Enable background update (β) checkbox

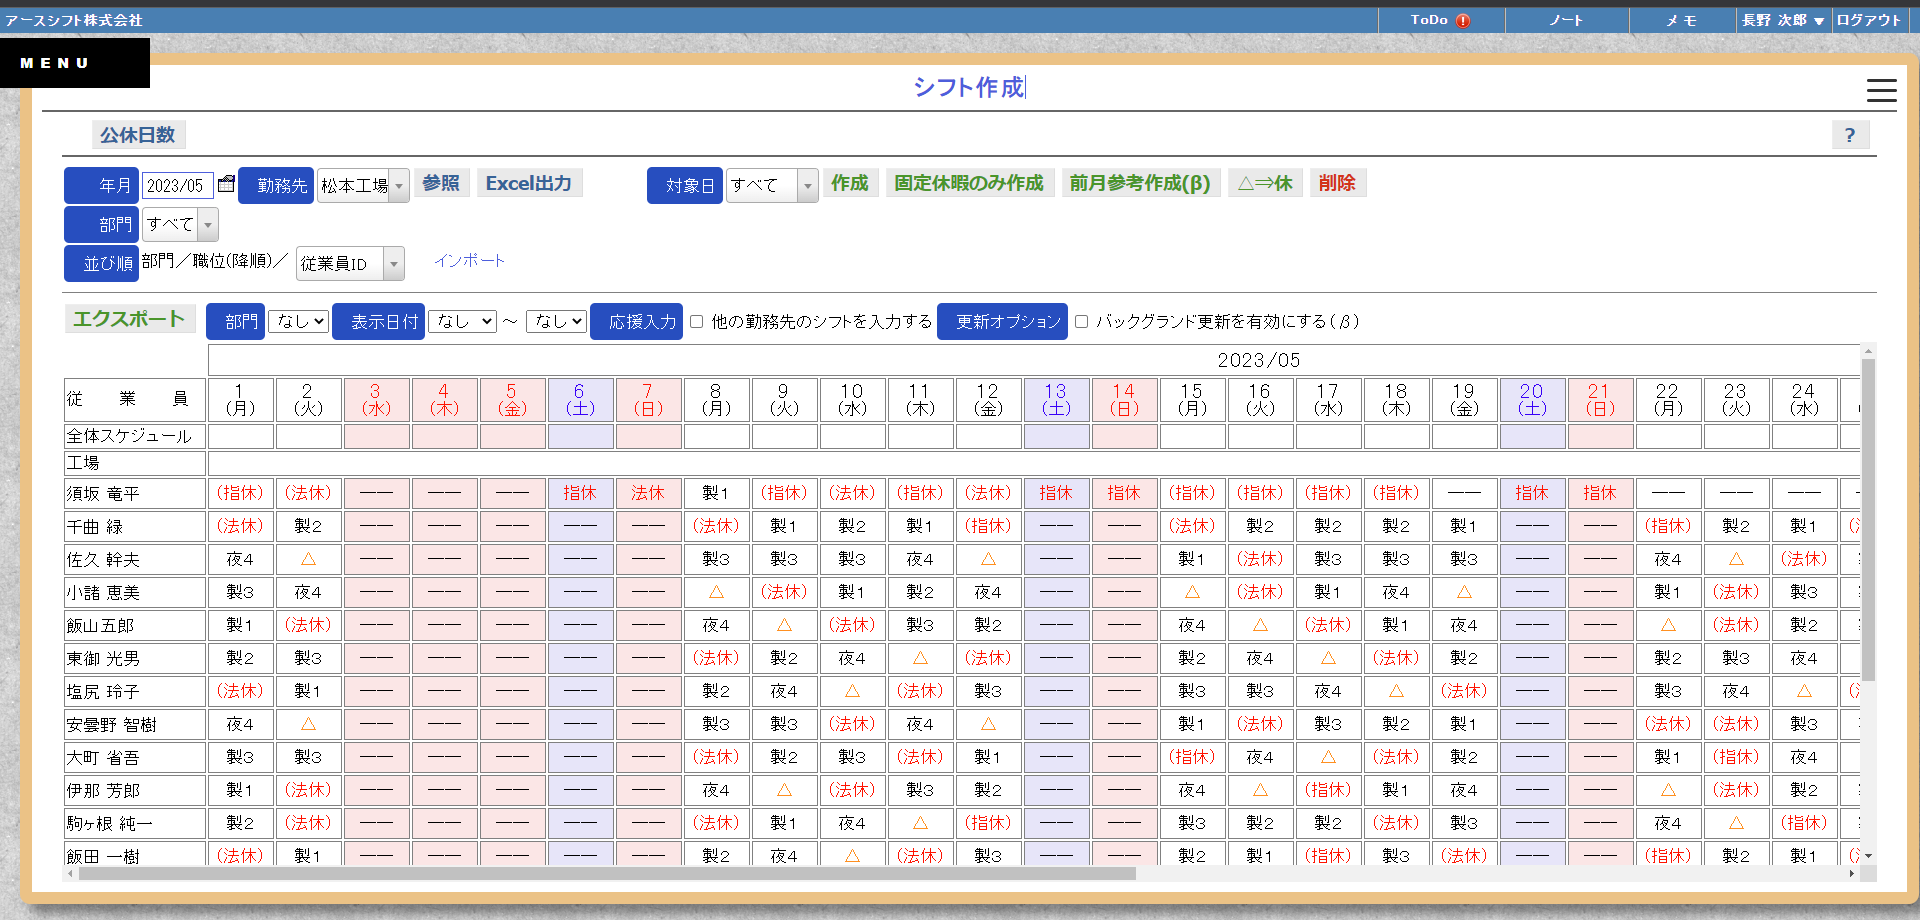point(1081,321)
